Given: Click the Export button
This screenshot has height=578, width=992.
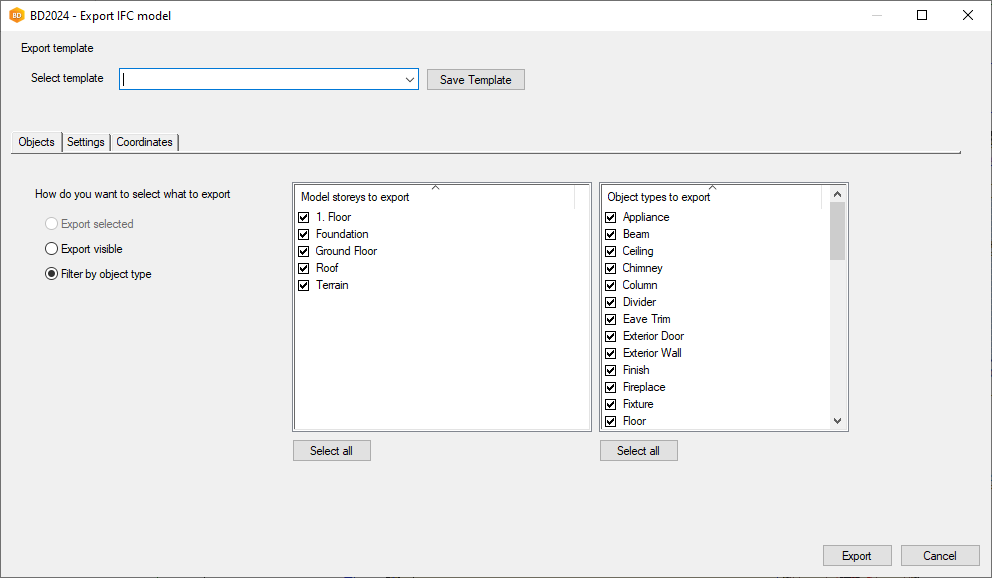Looking at the screenshot, I should pyautogui.click(x=857, y=555).
